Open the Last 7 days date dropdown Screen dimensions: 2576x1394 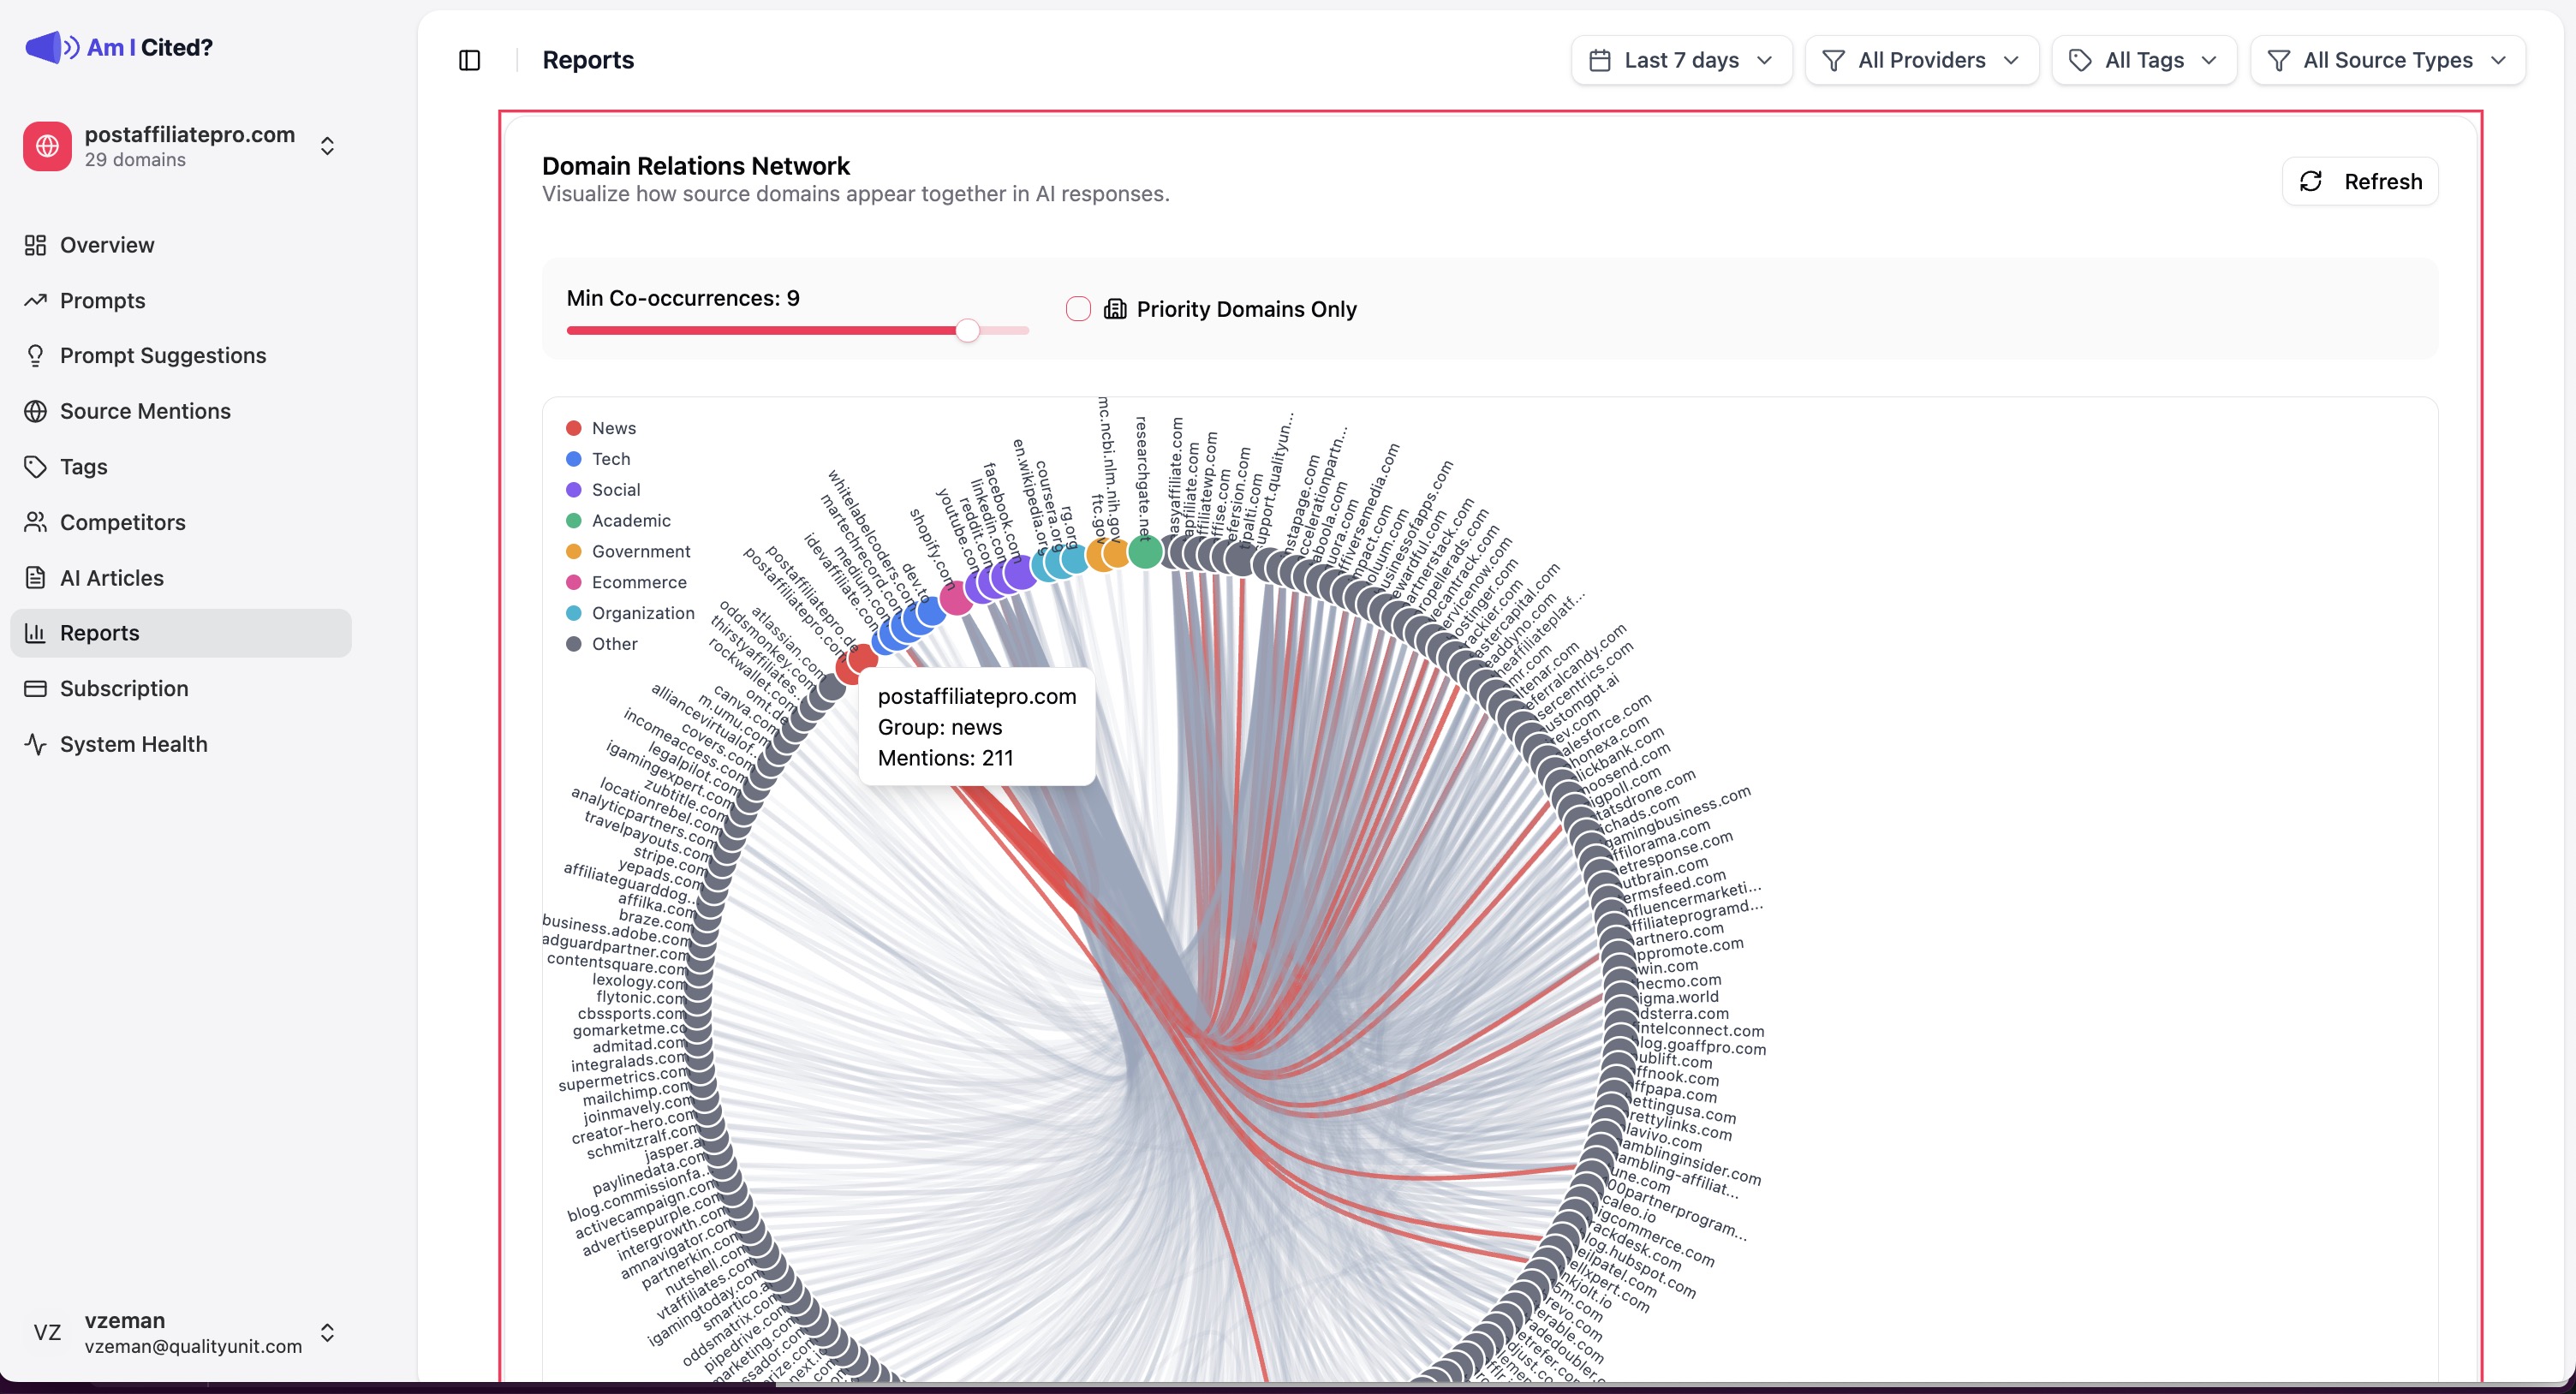1681,60
